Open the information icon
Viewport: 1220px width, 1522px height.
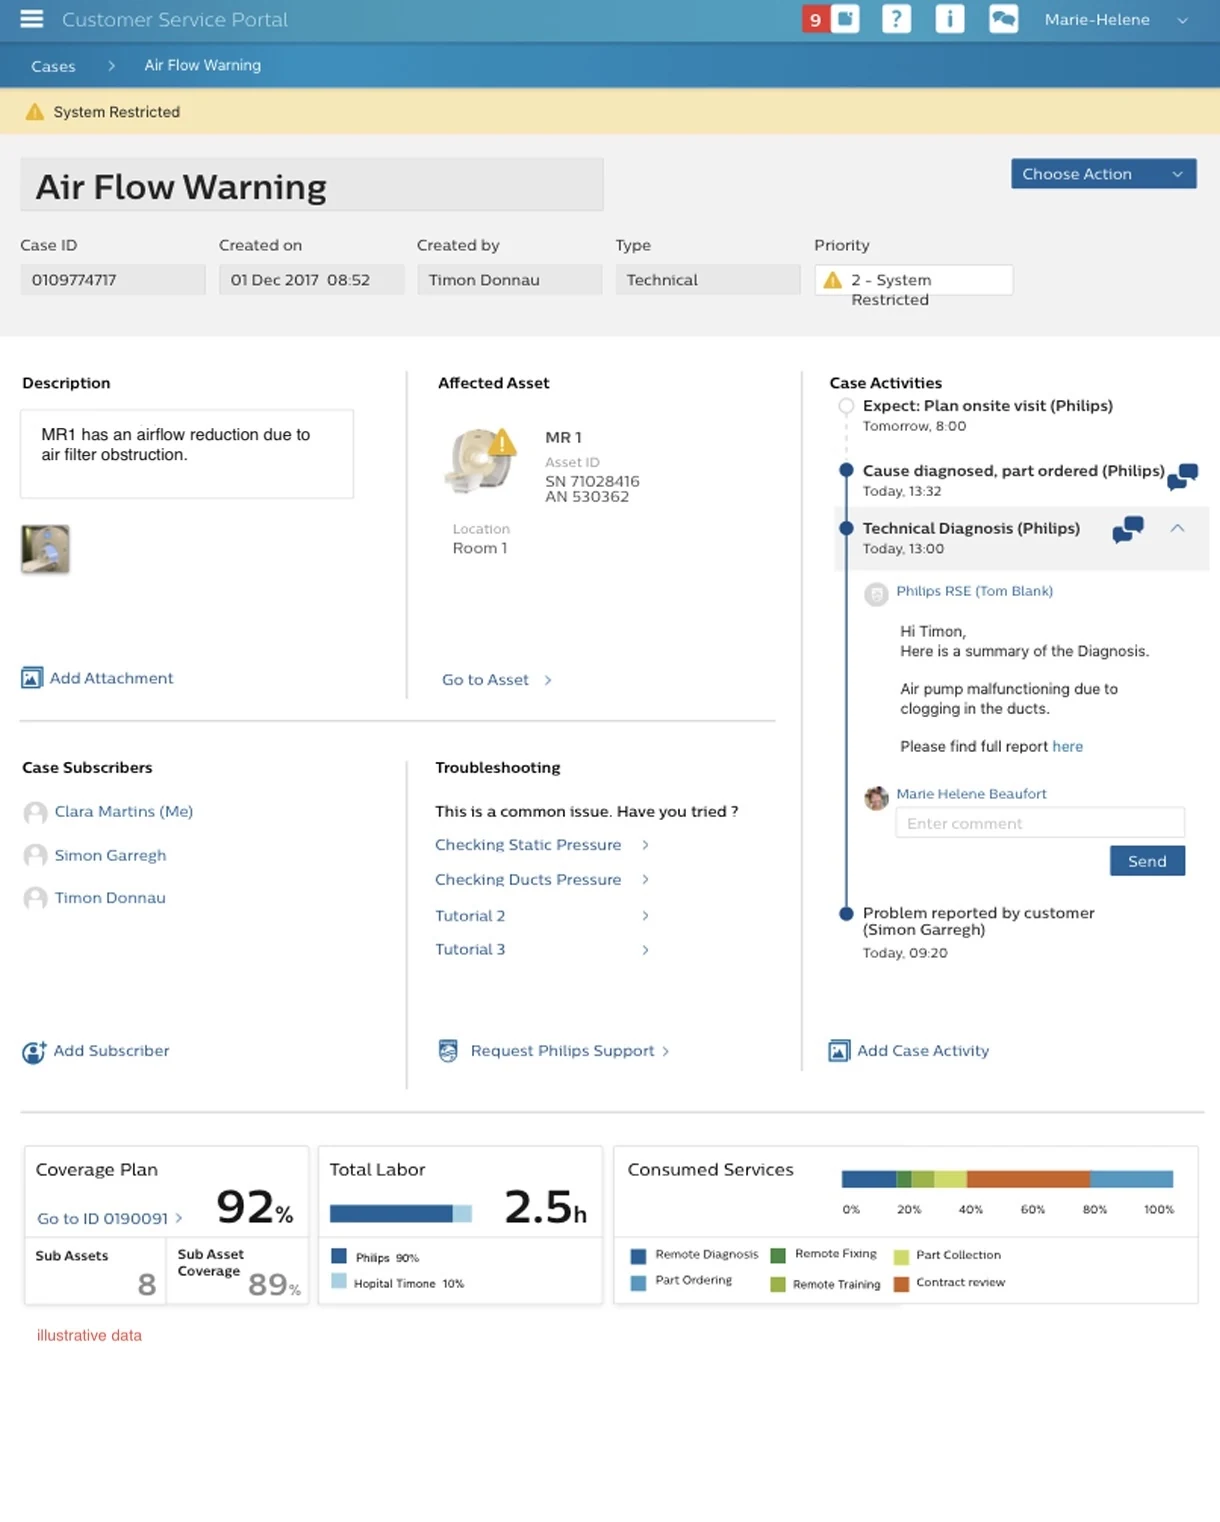(x=950, y=19)
